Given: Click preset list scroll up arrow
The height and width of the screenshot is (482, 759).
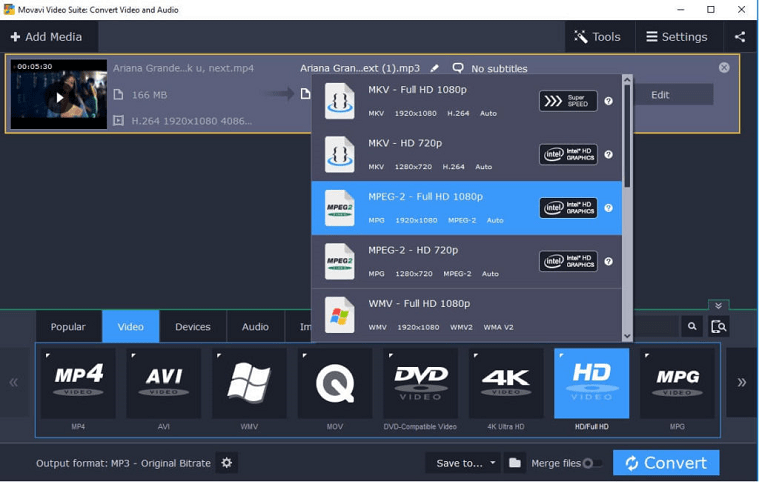Looking at the screenshot, I should pos(627,80).
